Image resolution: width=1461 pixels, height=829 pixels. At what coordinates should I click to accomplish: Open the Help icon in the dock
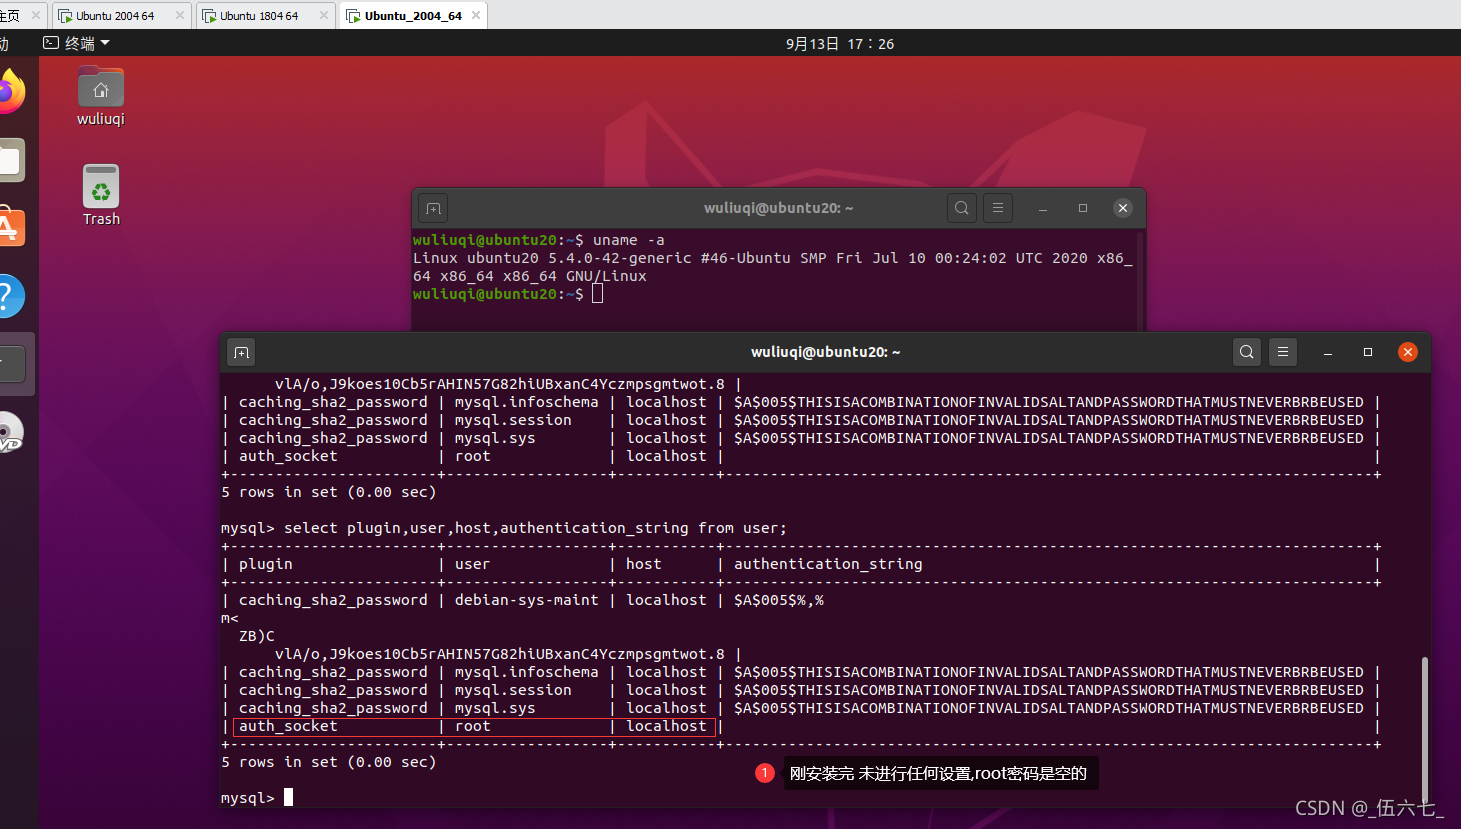10,296
